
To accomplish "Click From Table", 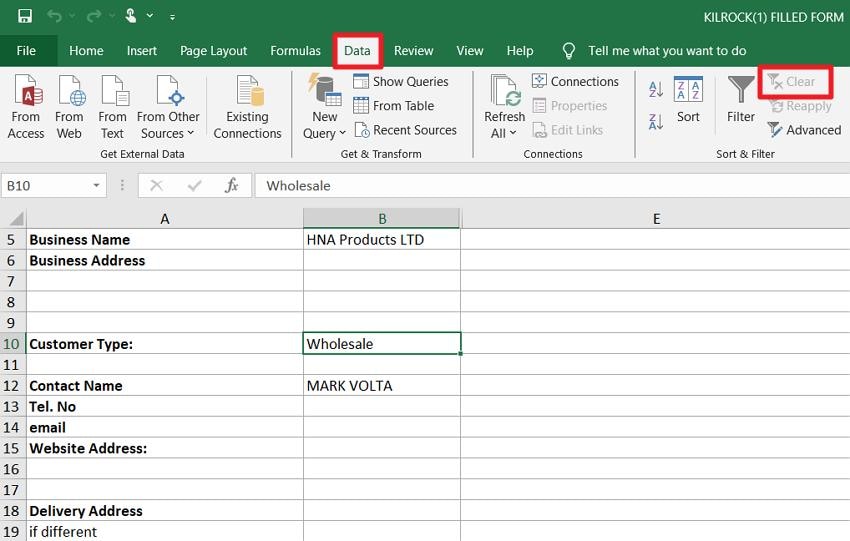I will point(394,106).
